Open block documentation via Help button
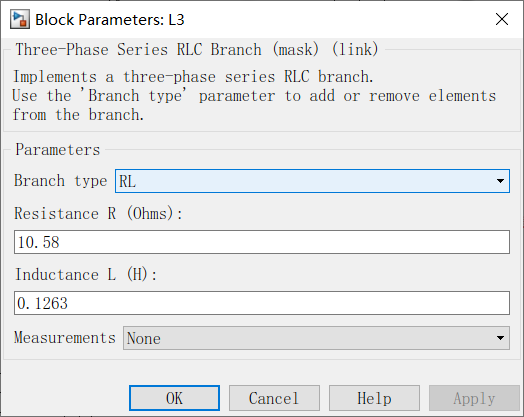524x417 pixels. click(x=374, y=398)
